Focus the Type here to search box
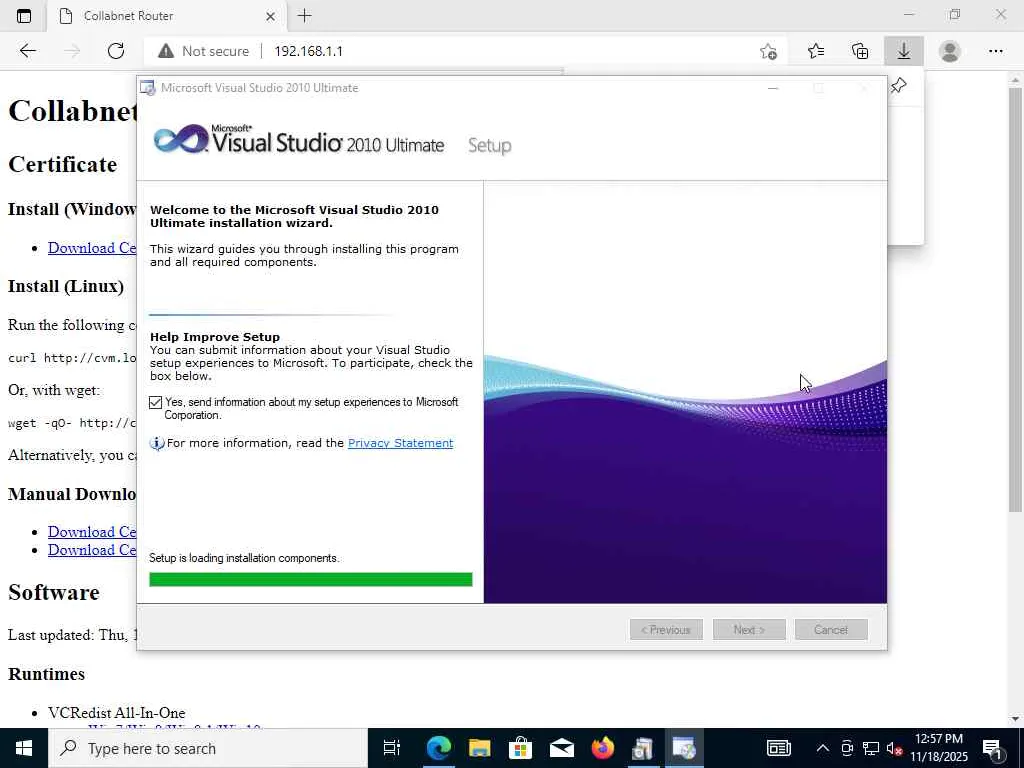 click(x=208, y=748)
